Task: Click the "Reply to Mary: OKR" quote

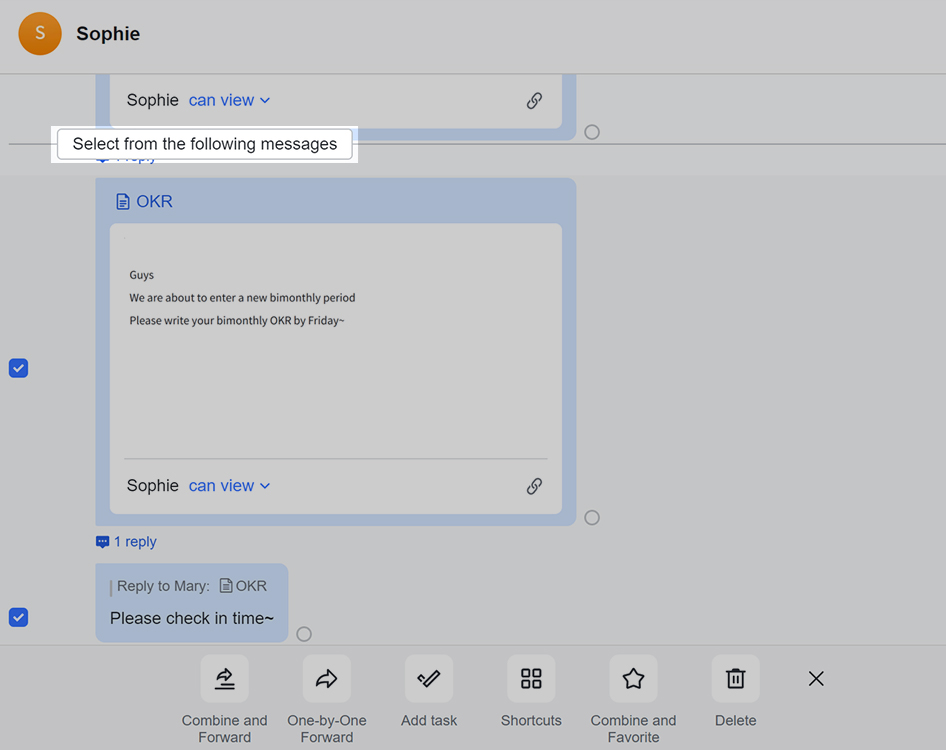Action: point(191,586)
